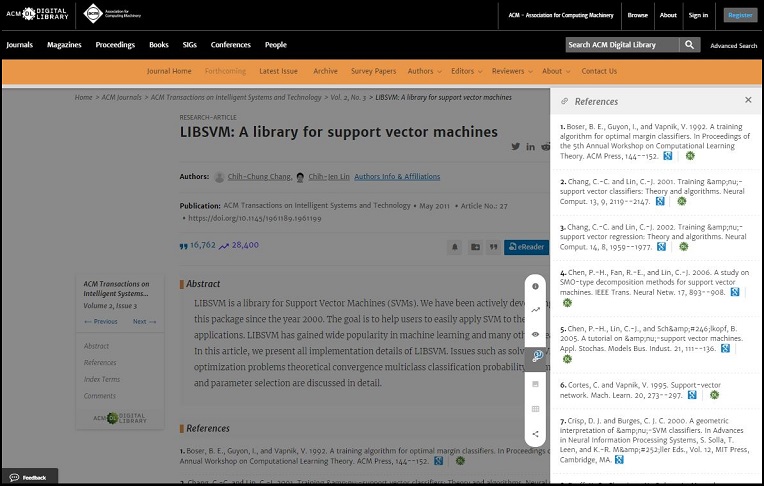Open the Conferences menu

point(230,45)
